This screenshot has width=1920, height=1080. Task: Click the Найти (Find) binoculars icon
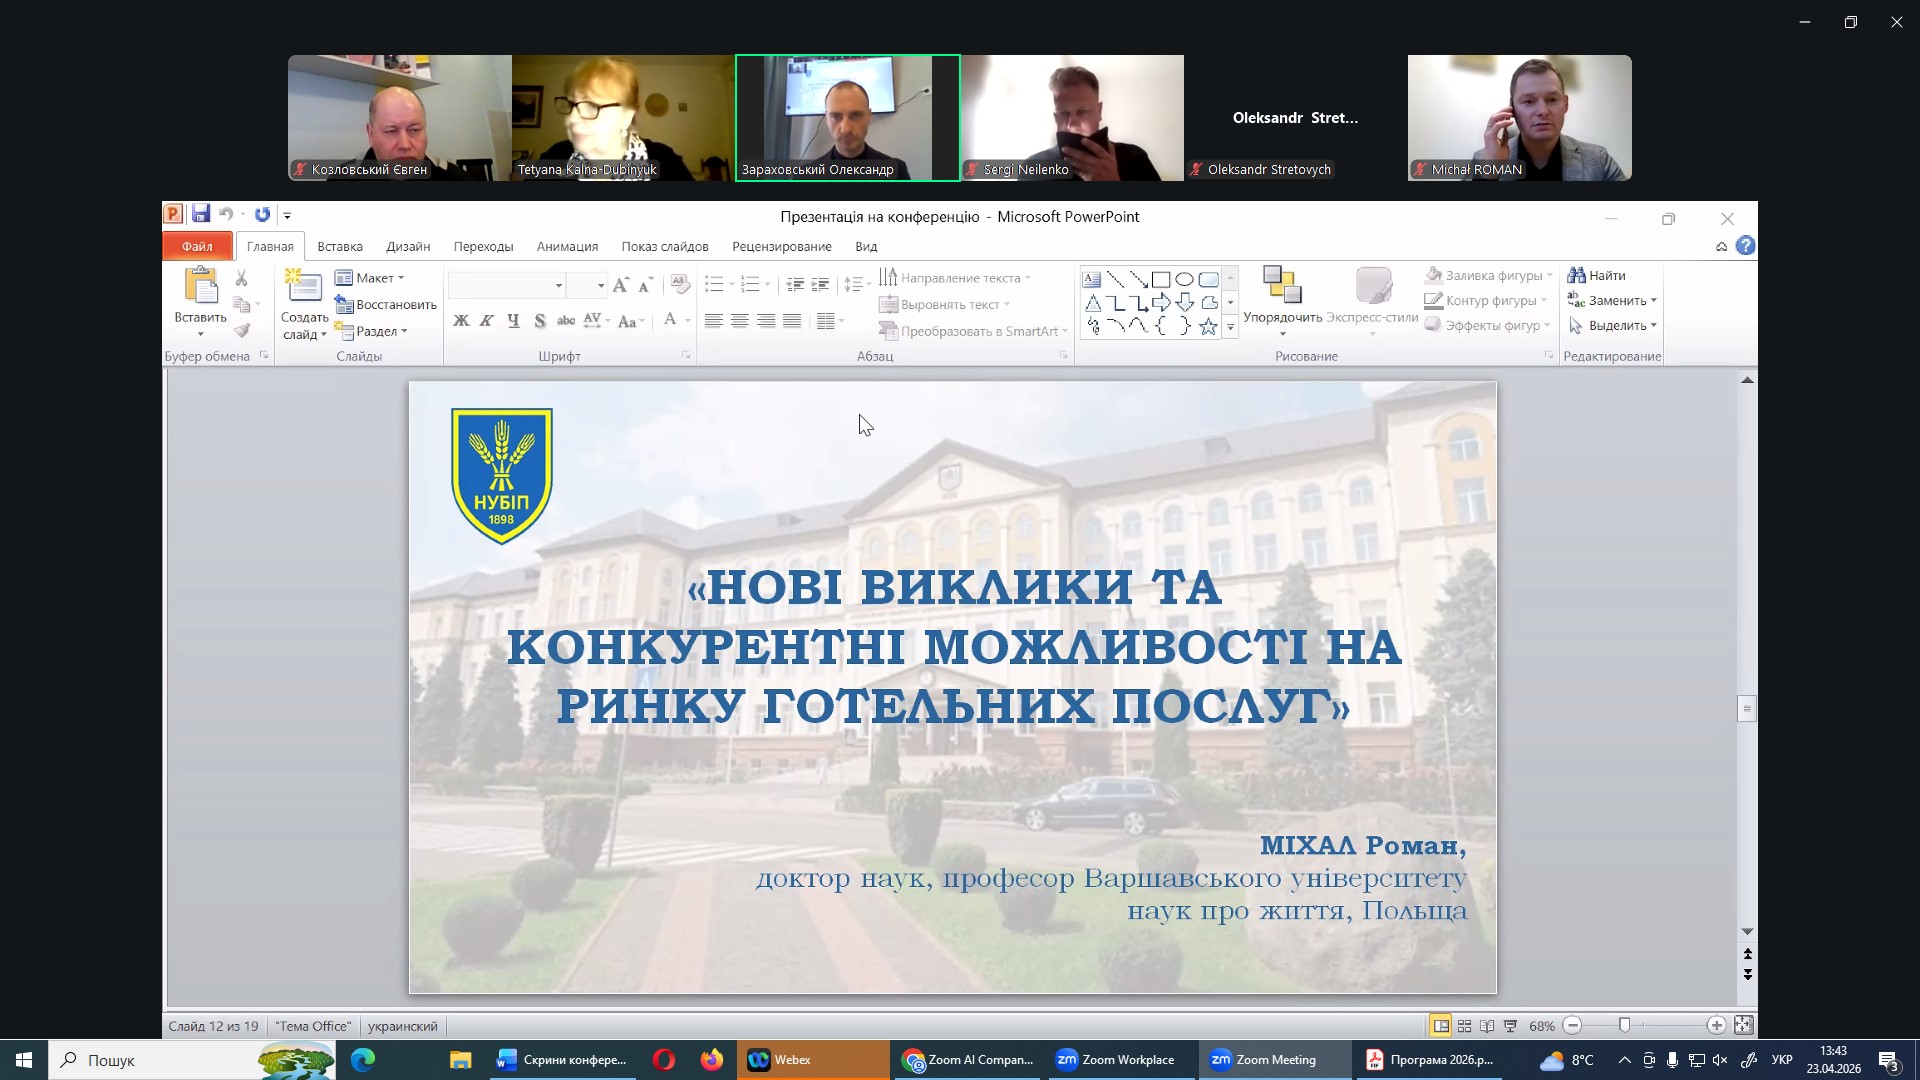coord(1577,275)
